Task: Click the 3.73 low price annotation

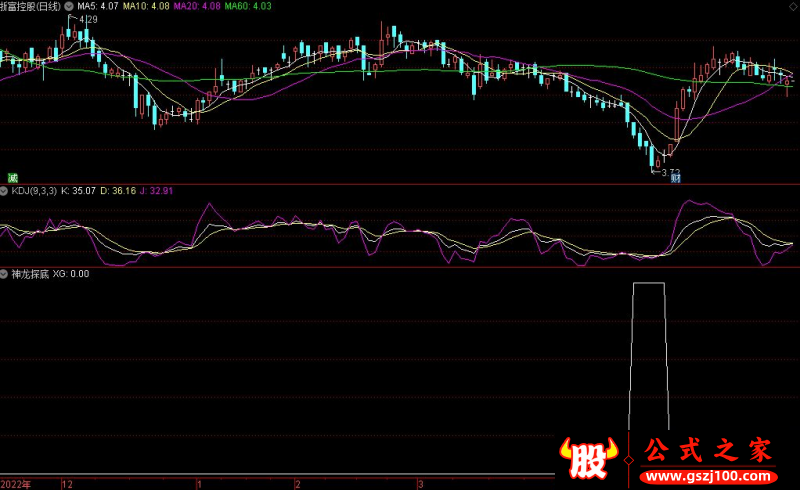Action: point(668,171)
